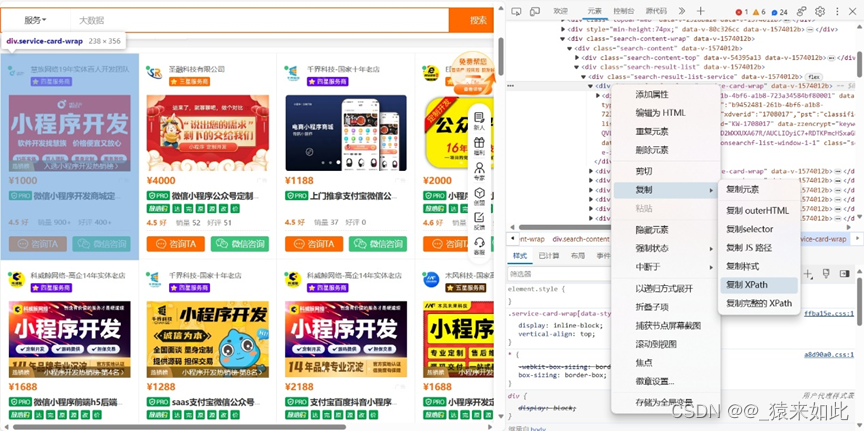The height and width of the screenshot is (431, 864).
Task: Open DevTools settings gear
Action: point(820,11)
